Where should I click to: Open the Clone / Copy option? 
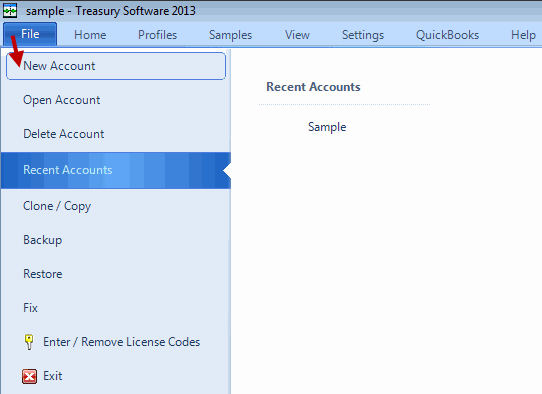click(116, 206)
